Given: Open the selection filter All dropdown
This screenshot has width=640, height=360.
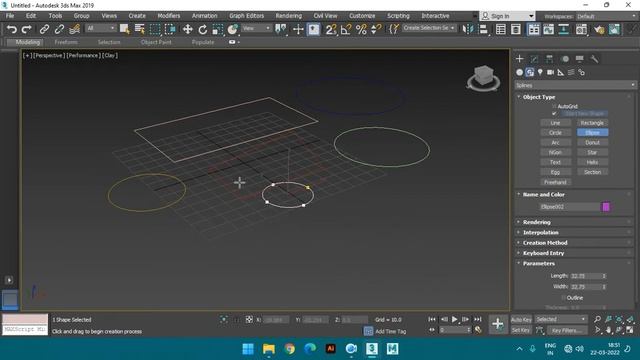Looking at the screenshot, I should [x=100, y=28].
